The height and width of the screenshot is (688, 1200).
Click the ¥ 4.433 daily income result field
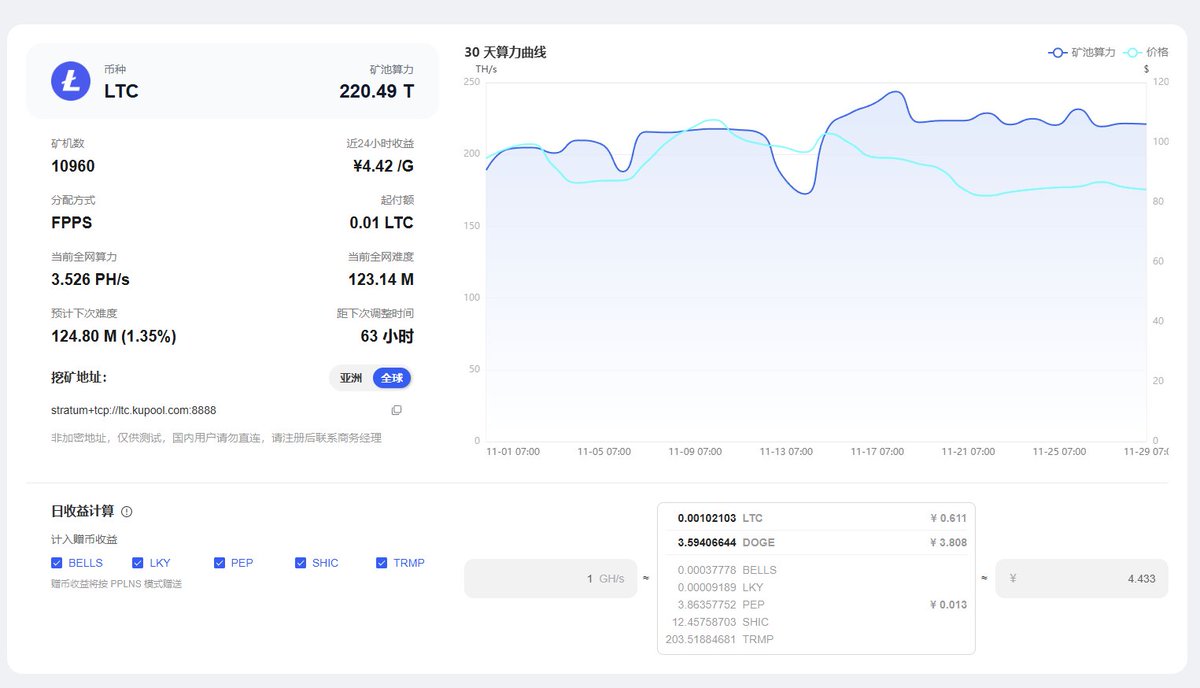pos(1081,578)
